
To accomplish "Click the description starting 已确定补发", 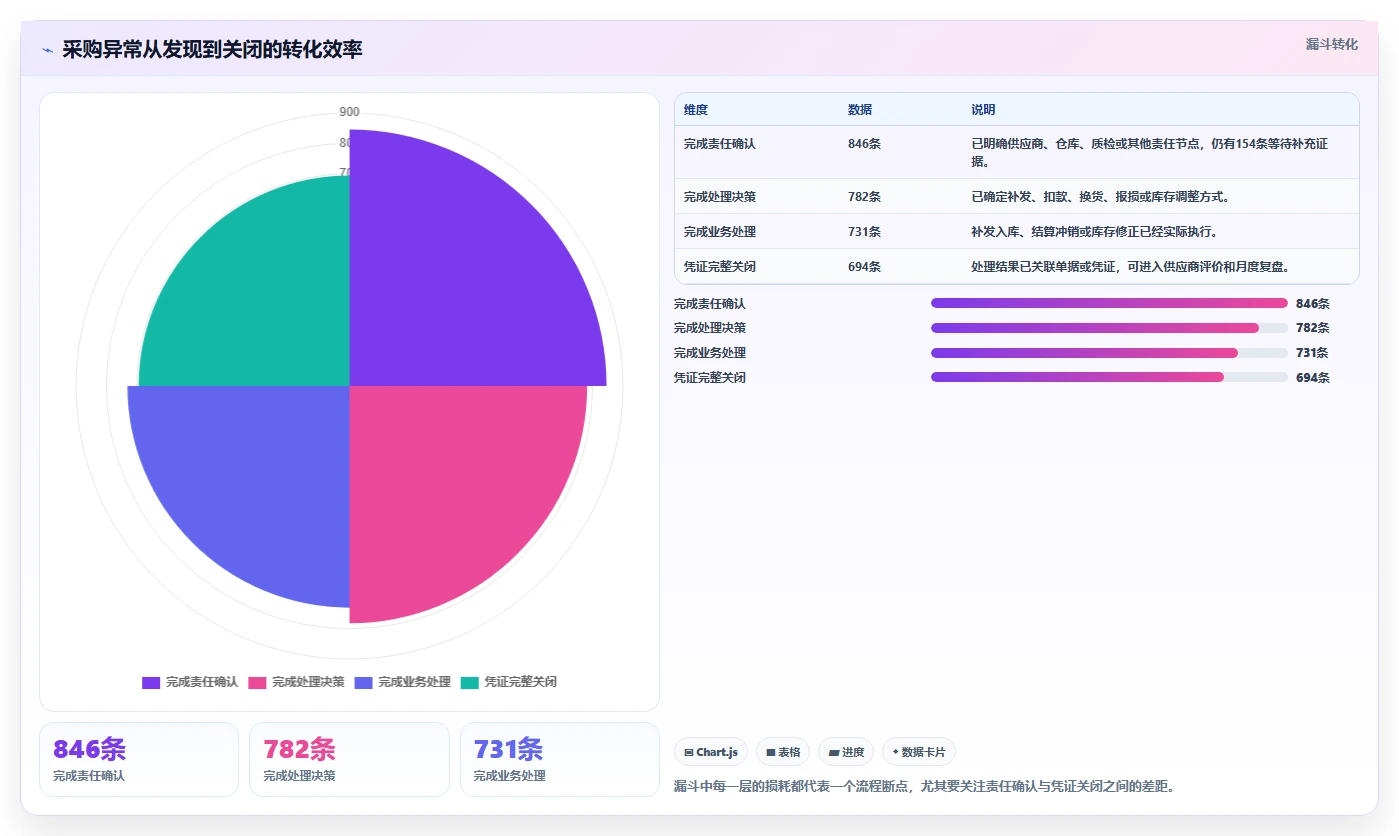I will pos(1100,197).
